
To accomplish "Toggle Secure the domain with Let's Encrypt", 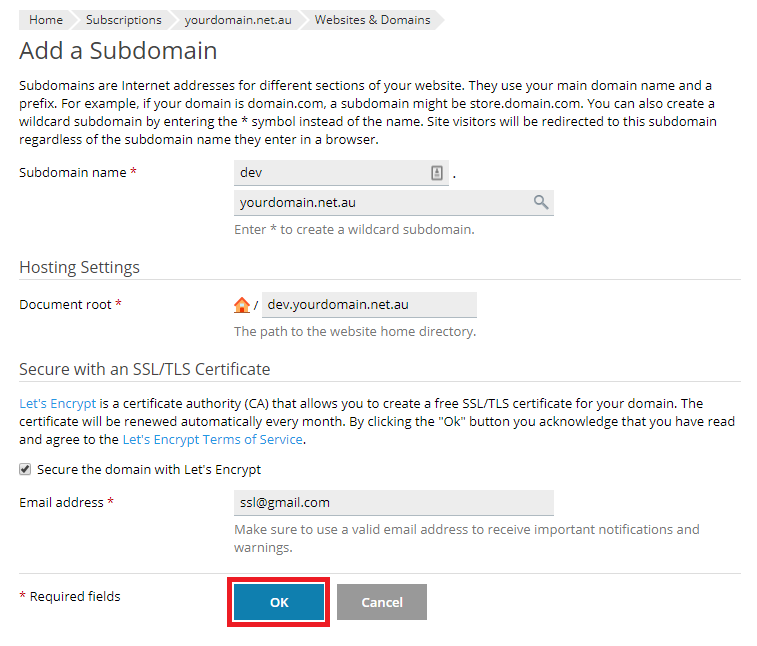I will pos(25,469).
